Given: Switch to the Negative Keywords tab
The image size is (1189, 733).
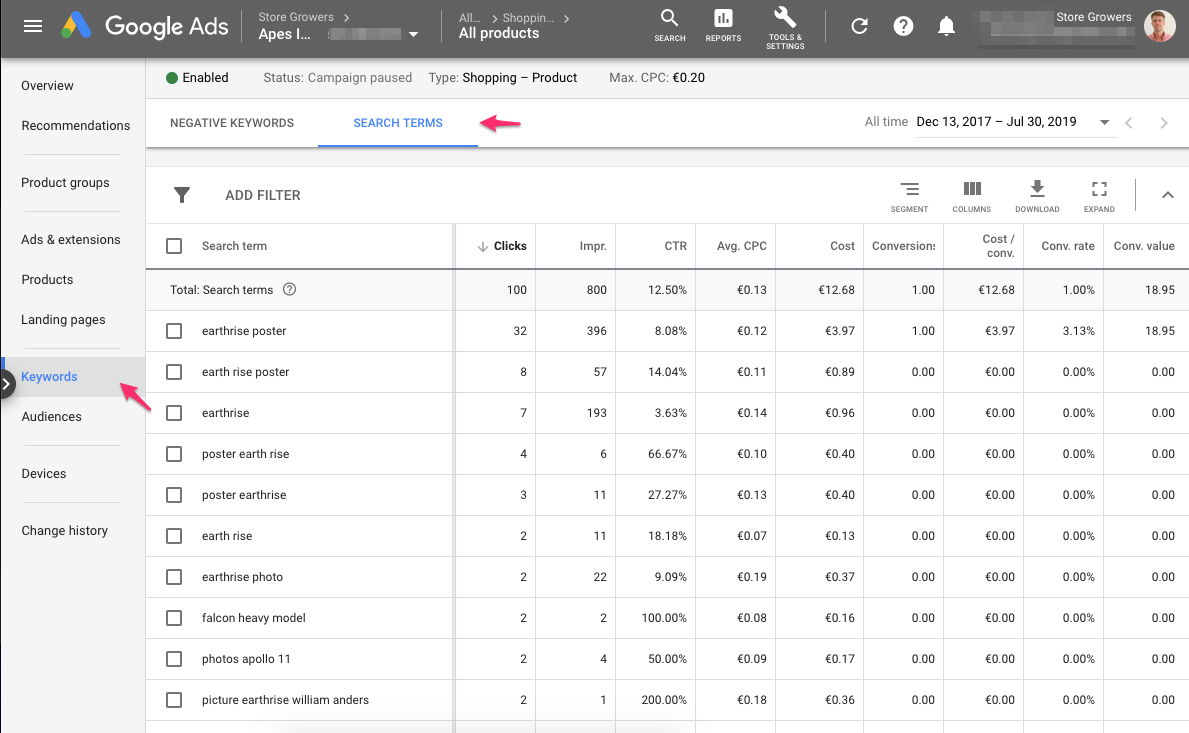Looking at the screenshot, I should click(232, 123).
